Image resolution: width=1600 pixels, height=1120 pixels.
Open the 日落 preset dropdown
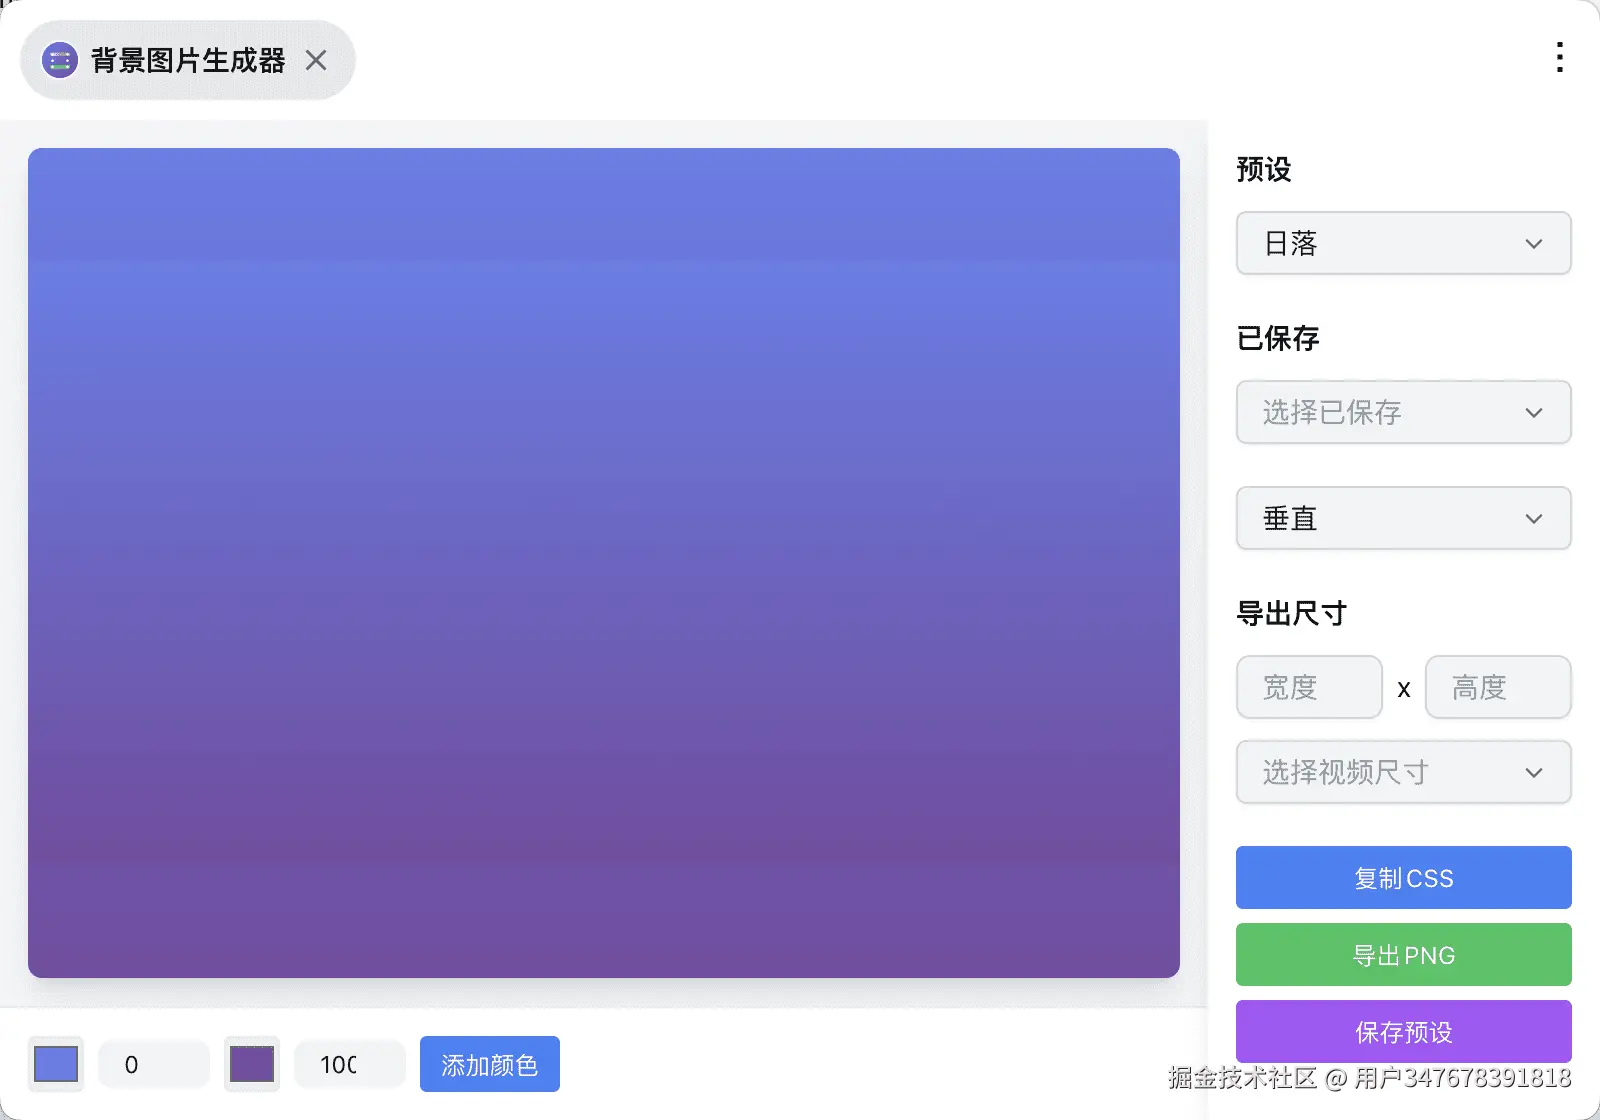[1403, 243]
